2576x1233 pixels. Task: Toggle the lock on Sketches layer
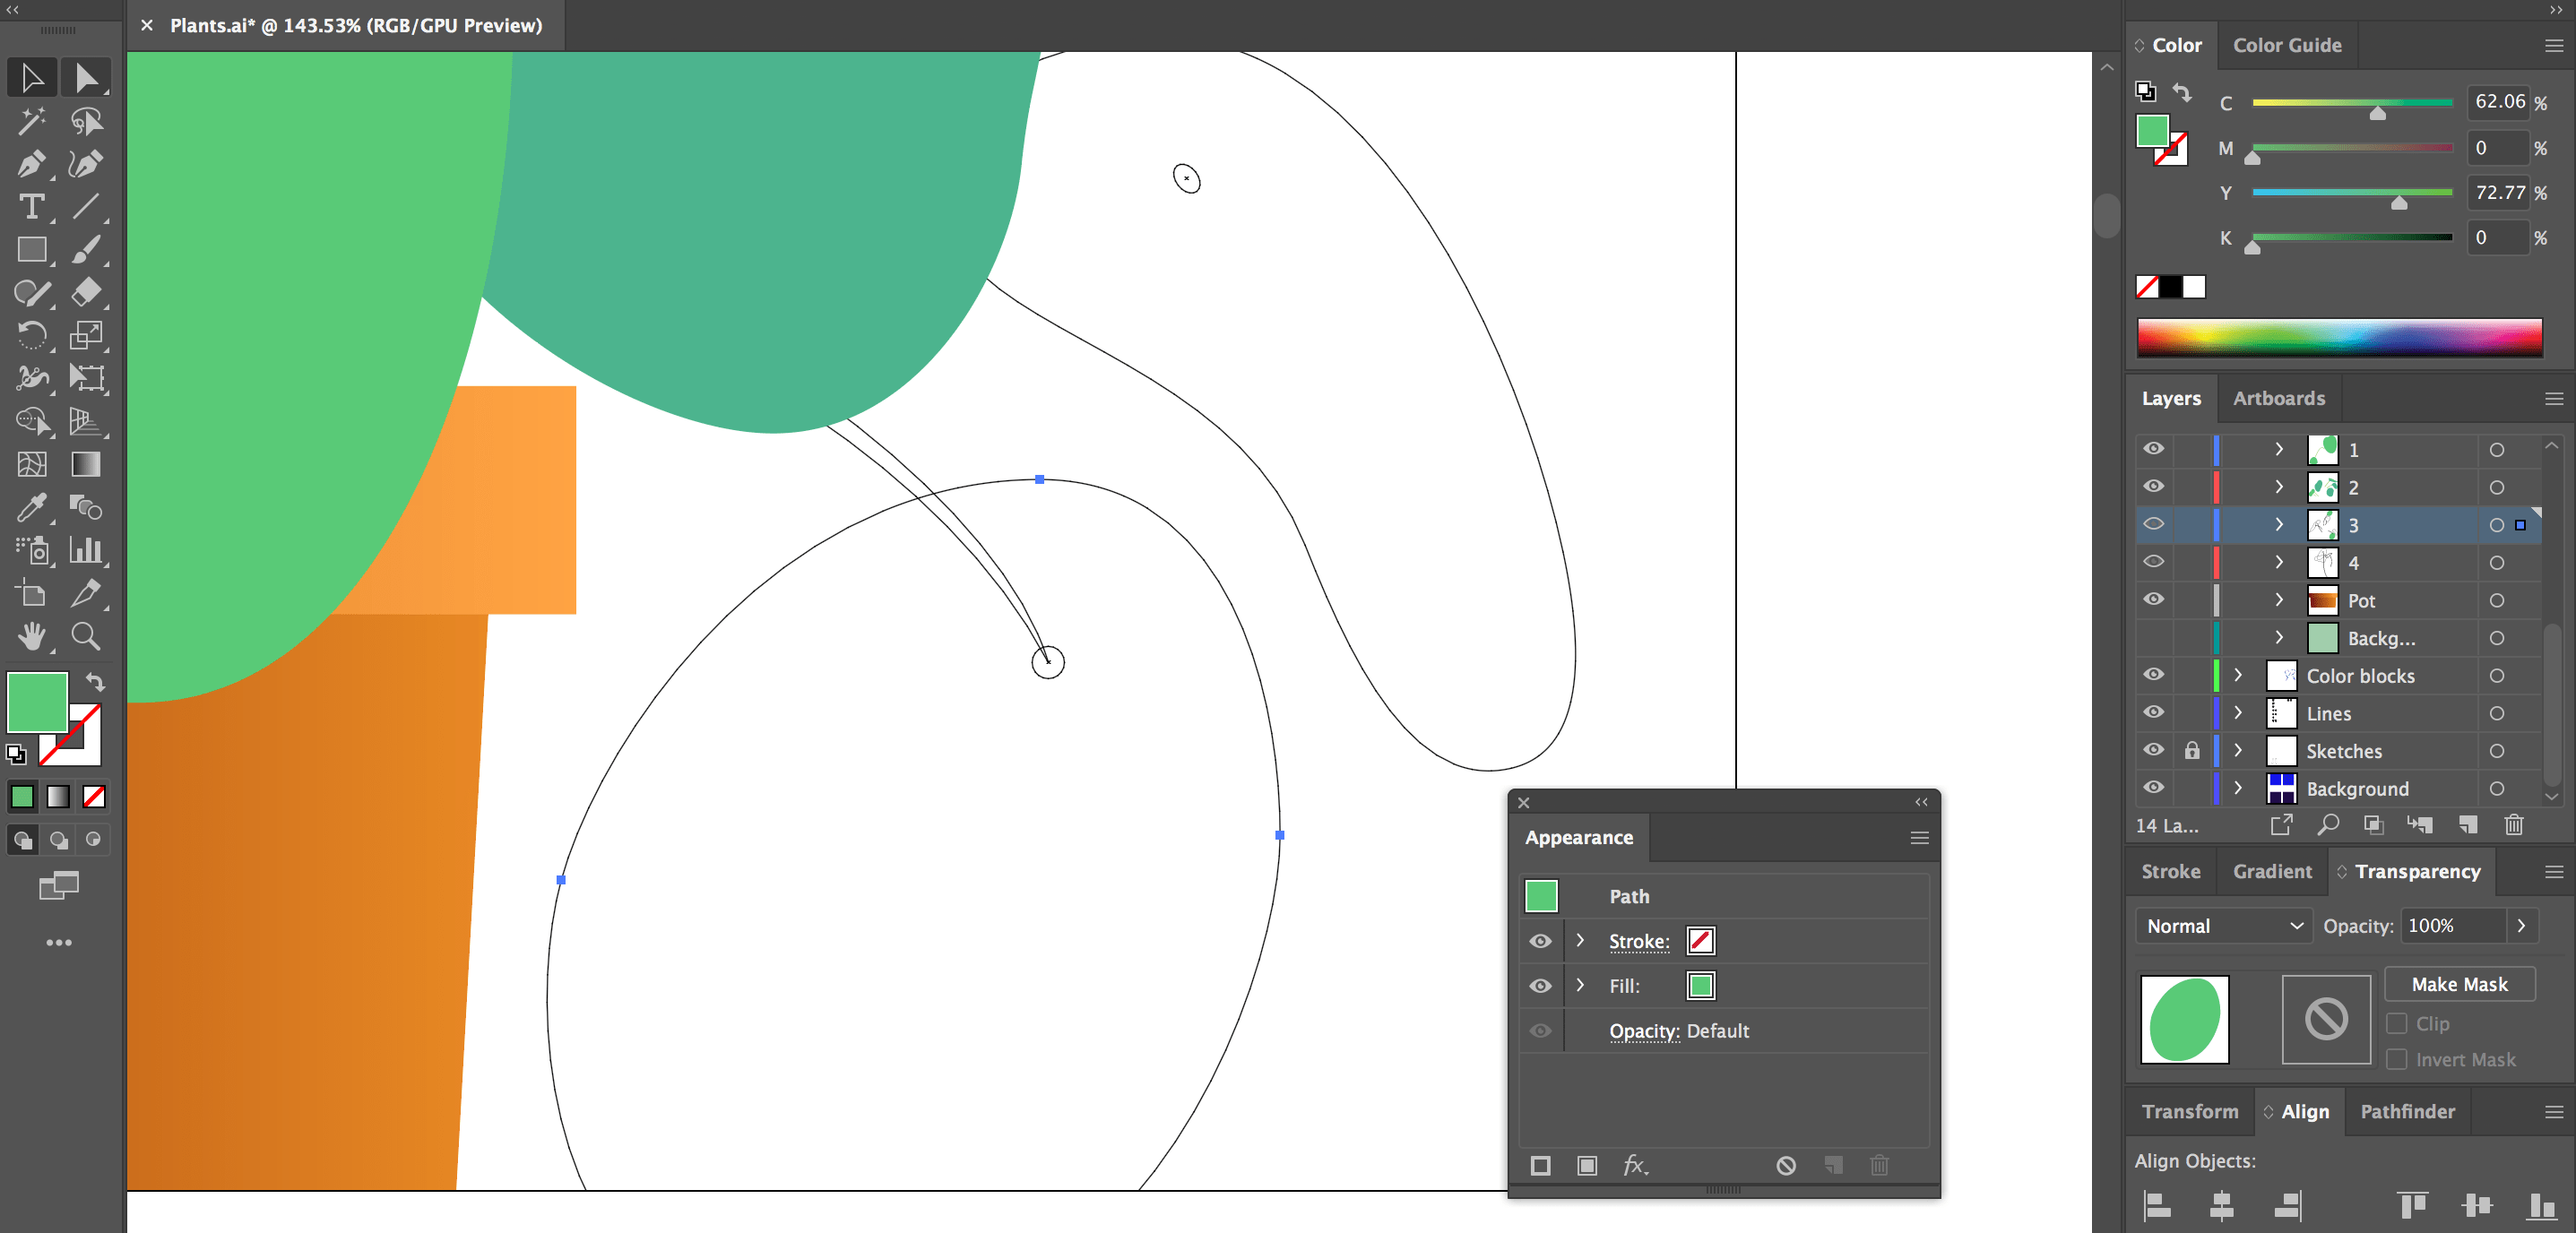coord(2192,751)
